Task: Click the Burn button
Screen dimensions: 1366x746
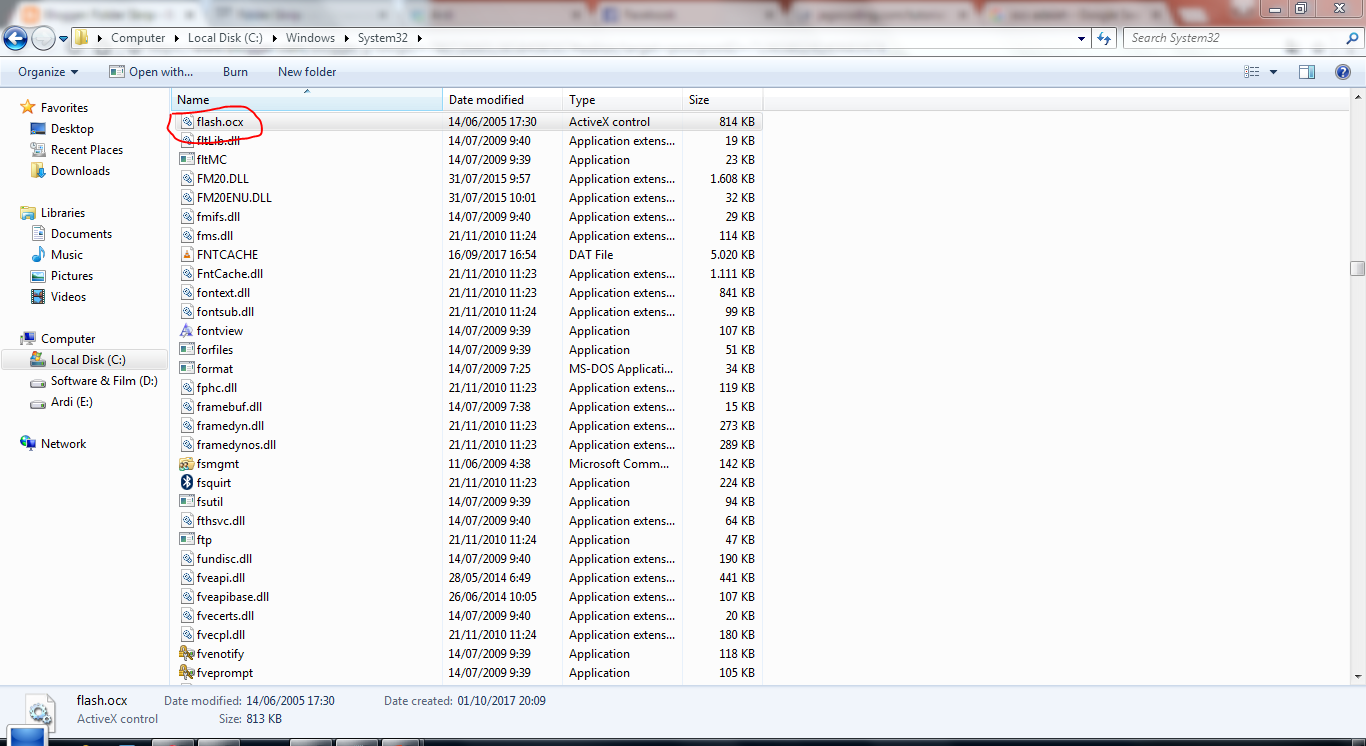Action: coord(235,71)
